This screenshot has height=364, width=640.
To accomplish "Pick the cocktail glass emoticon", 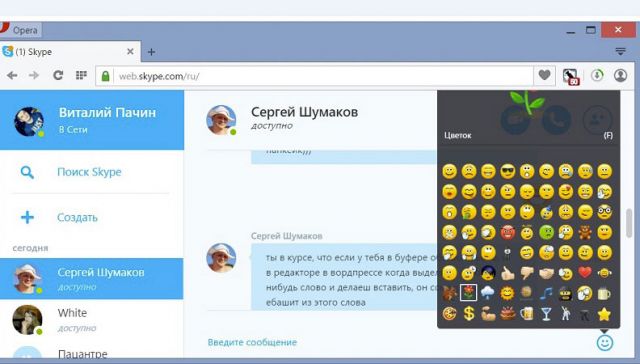I will (x=546, y=314).
